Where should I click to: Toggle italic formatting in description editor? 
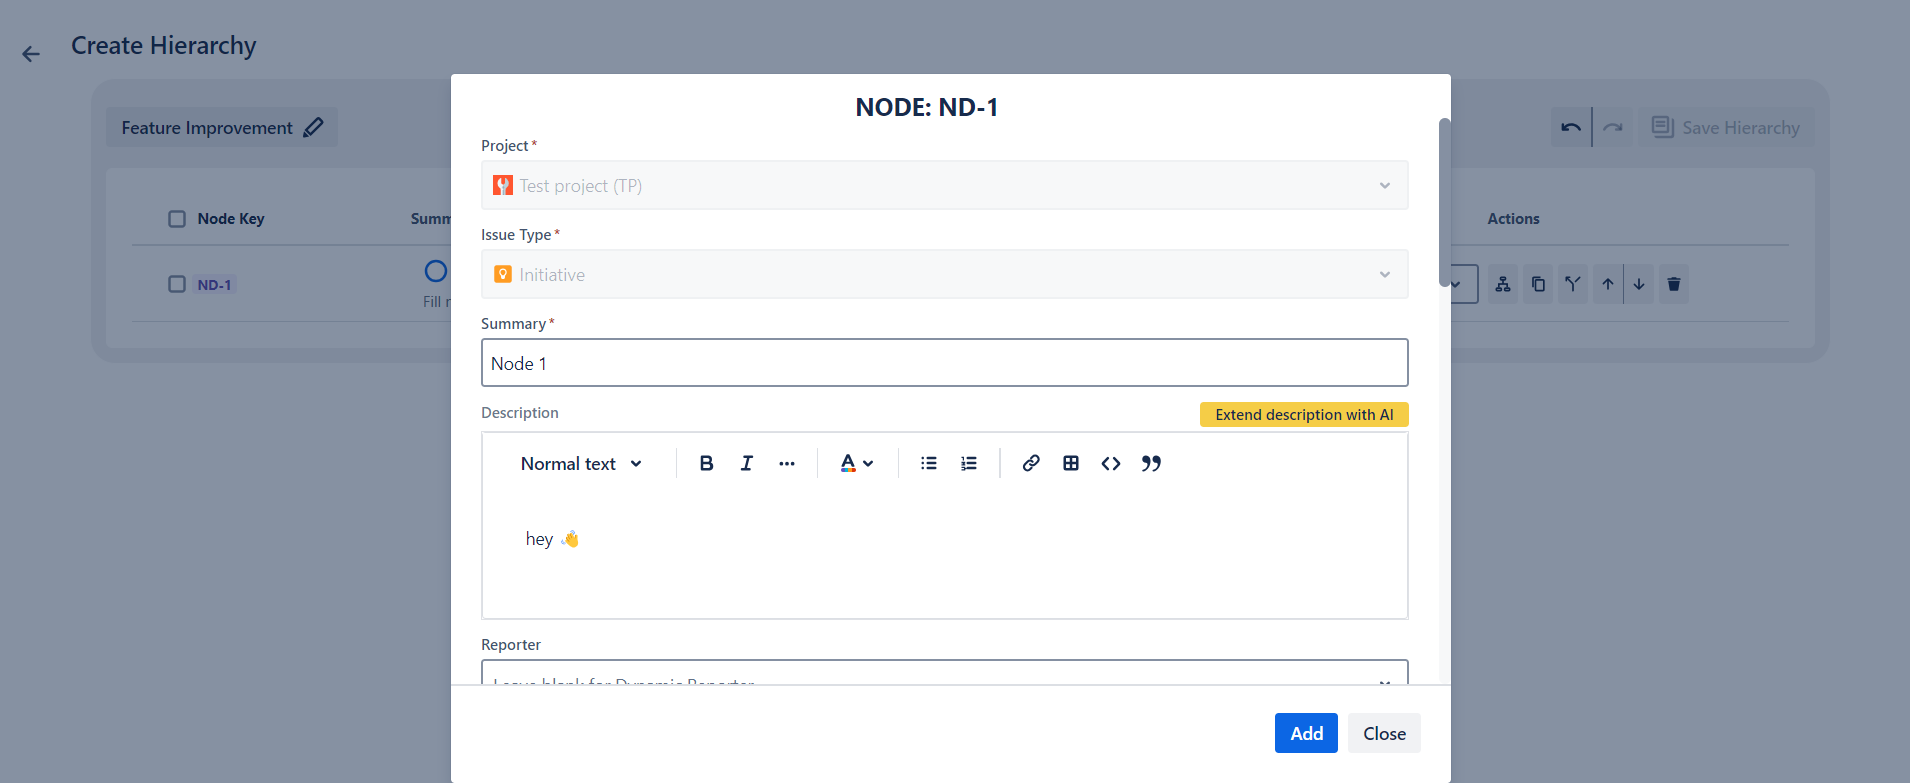point(746,463)
